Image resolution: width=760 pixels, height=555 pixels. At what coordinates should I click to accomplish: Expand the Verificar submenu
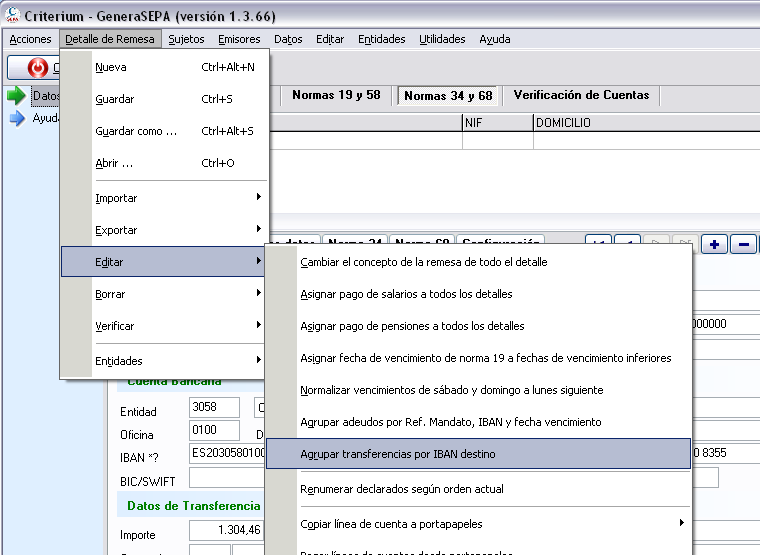tap(165, 326)
